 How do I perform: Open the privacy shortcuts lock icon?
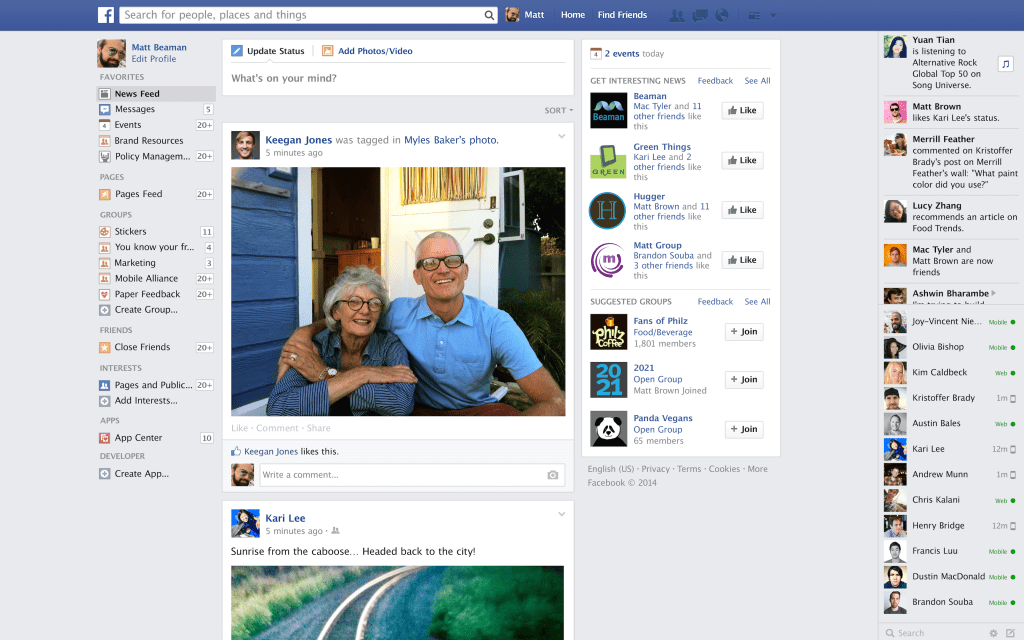point(754,15)
